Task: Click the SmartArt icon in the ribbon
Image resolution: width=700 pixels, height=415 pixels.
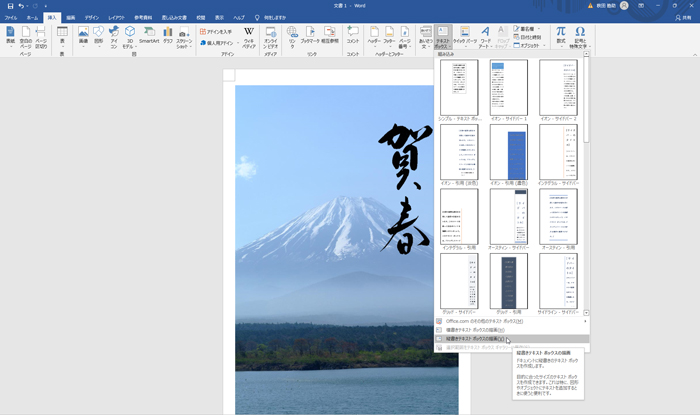Action: tap(149, 35)
